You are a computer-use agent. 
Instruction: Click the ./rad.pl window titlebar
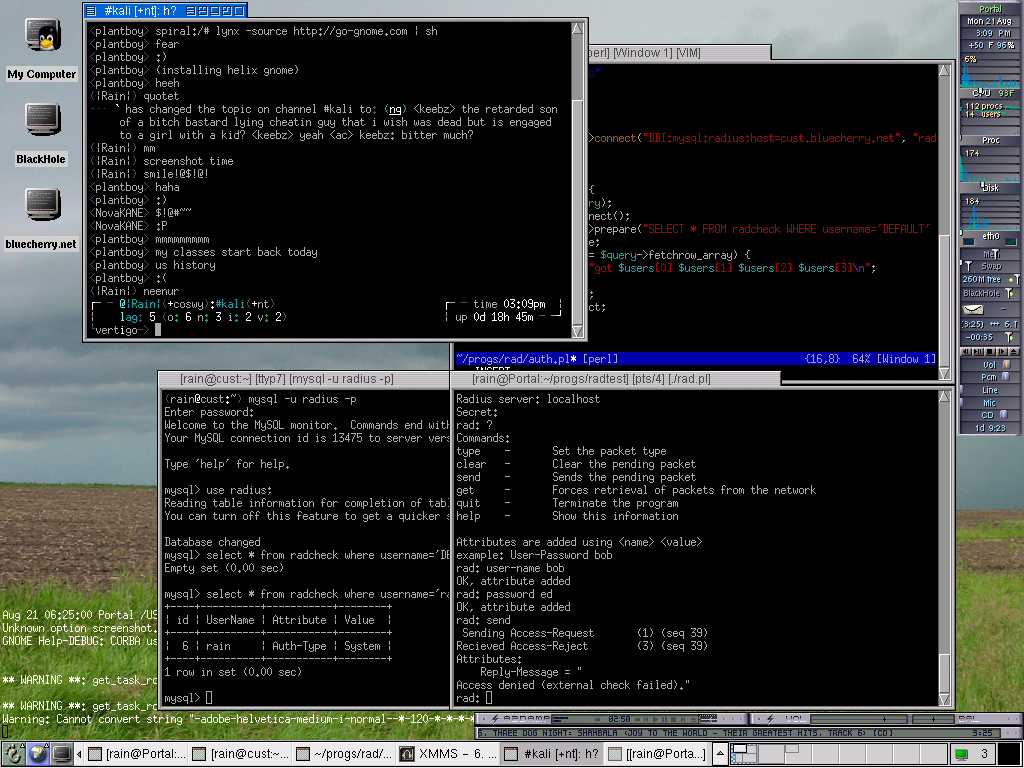tap(615, 379)
